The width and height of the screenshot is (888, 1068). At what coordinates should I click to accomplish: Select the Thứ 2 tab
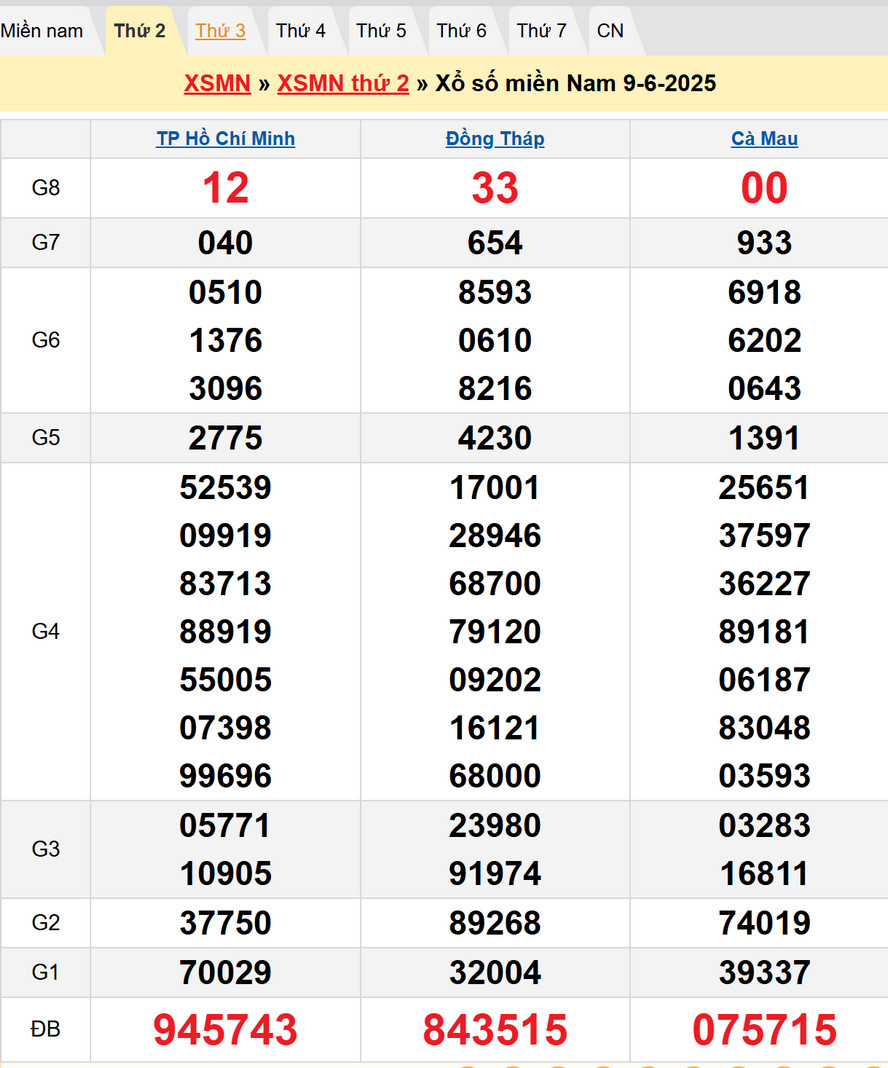pos(140,31)
